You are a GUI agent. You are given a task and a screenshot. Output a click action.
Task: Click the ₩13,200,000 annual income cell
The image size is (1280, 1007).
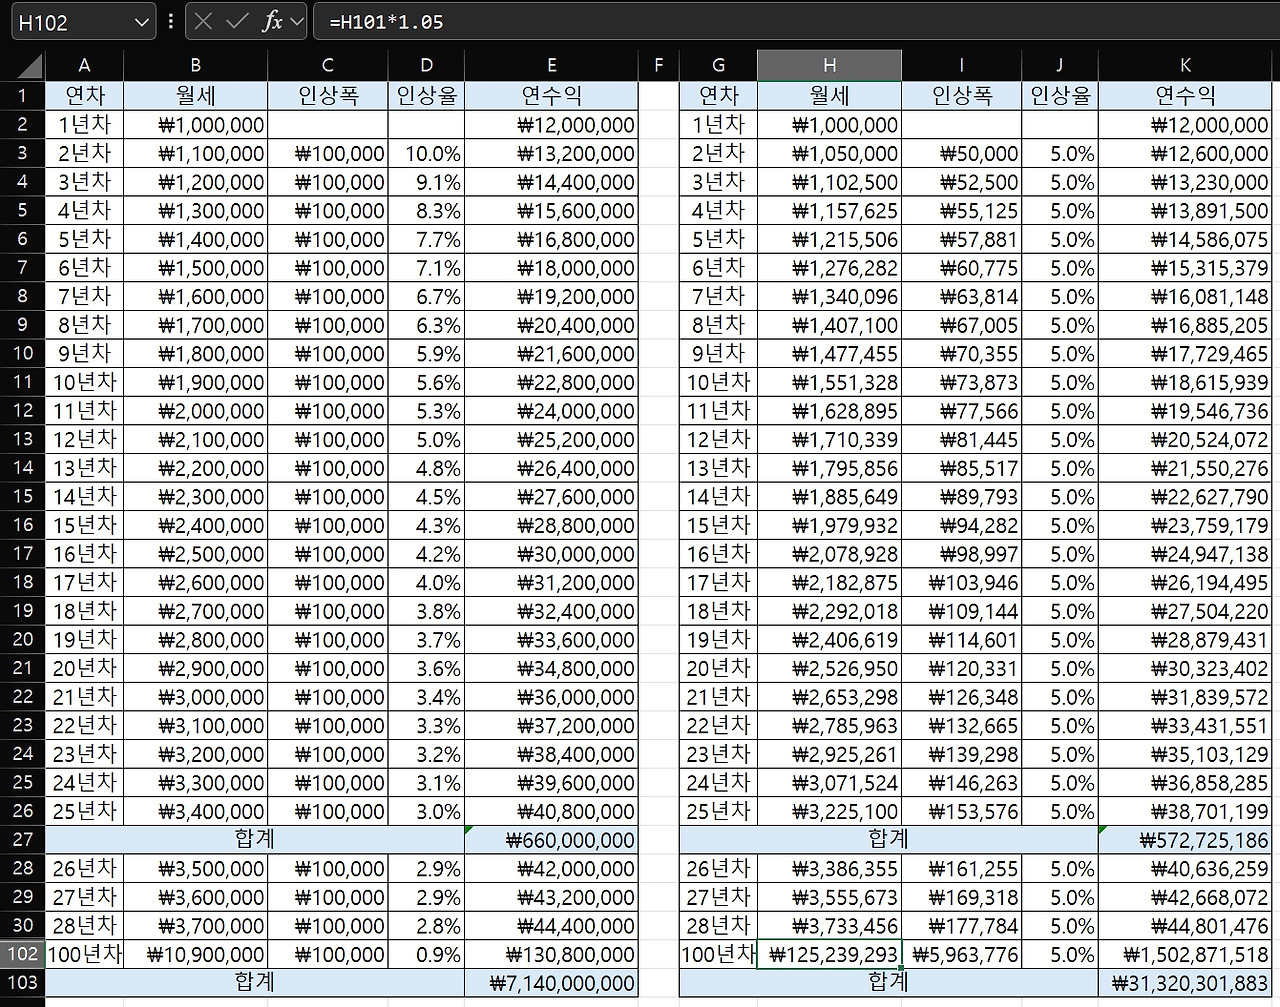coord(551,153)
